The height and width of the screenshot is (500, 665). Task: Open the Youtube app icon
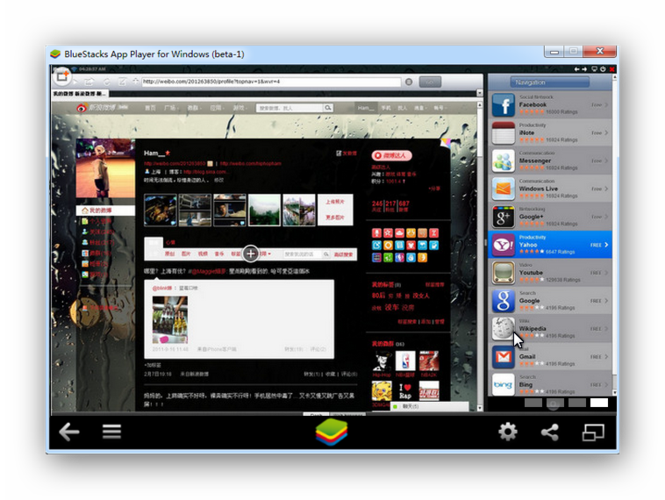coord(503,273)
